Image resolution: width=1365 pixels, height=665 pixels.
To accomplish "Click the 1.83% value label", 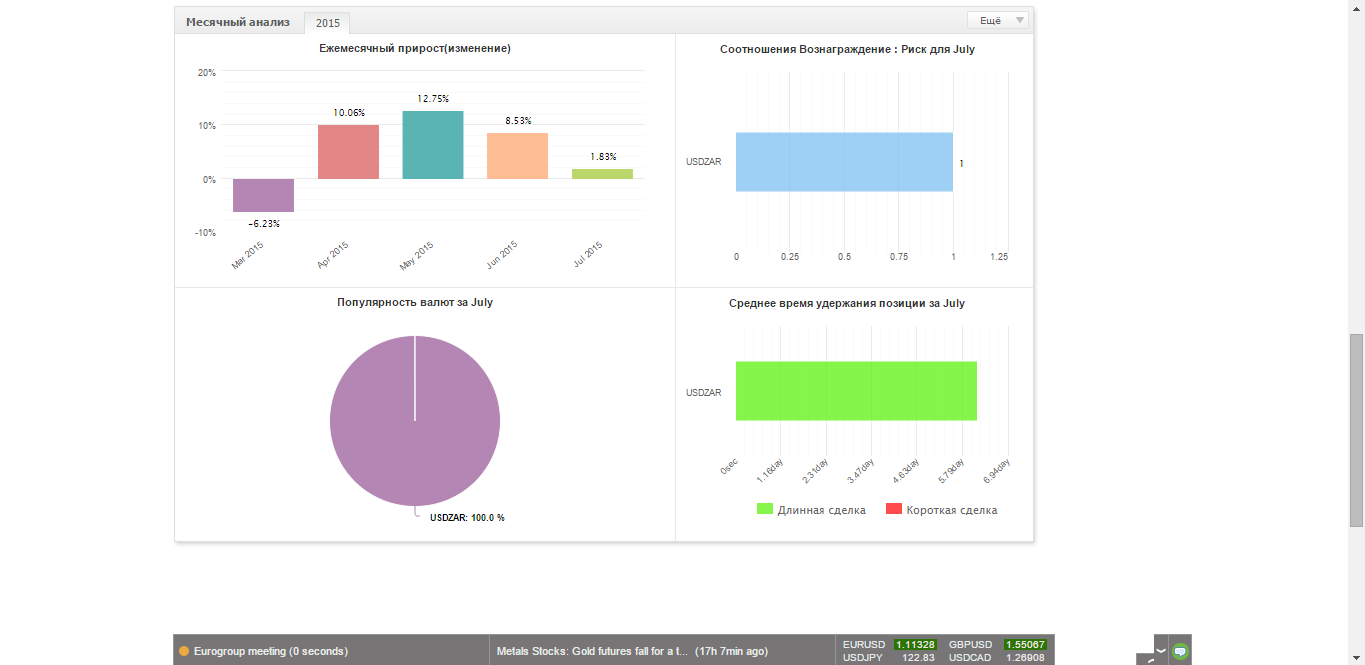I will [x=603, y=157].
